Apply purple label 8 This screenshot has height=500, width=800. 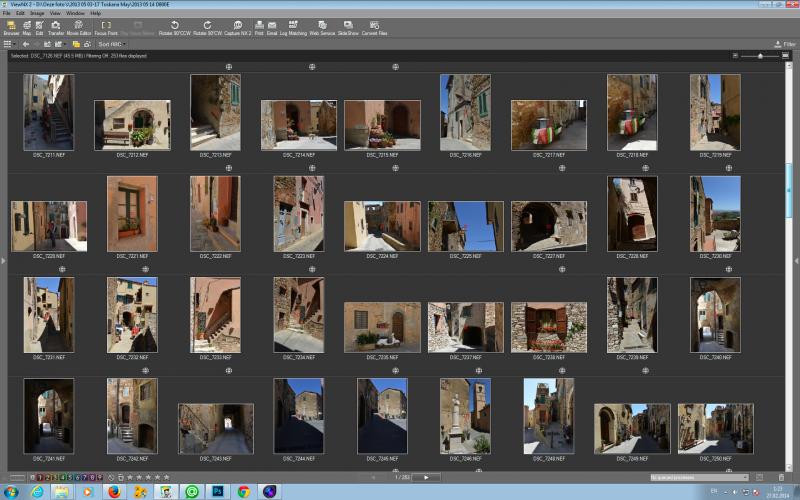tap(92, 478)
